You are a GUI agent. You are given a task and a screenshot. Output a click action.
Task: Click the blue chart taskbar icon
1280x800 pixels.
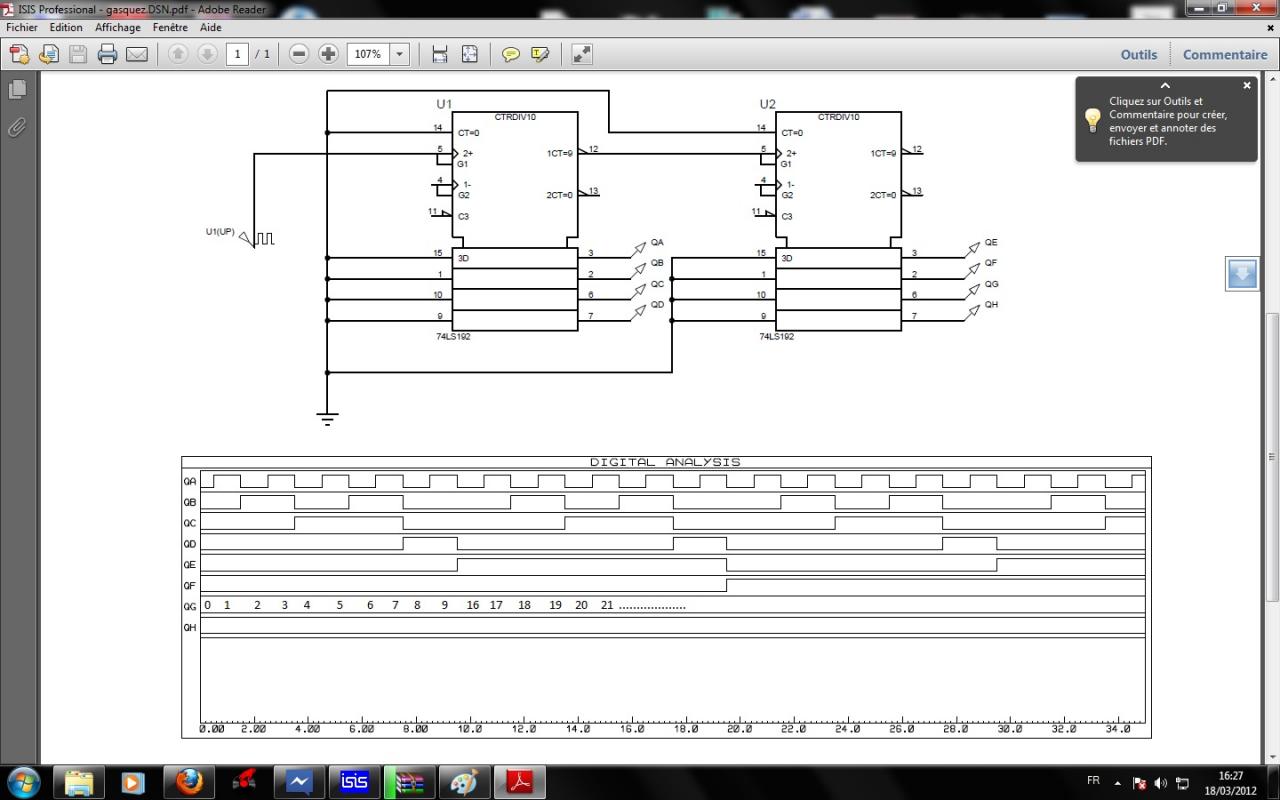(299, 781)
